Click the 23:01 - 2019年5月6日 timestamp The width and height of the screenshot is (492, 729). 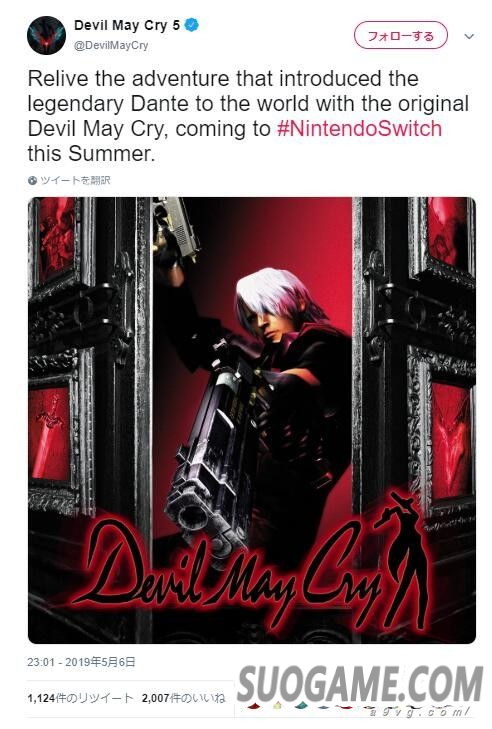[x=81, y=662]
